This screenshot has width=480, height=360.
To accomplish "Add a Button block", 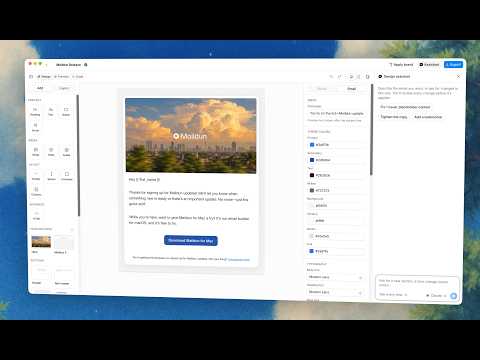I will [x=66, y=112].
